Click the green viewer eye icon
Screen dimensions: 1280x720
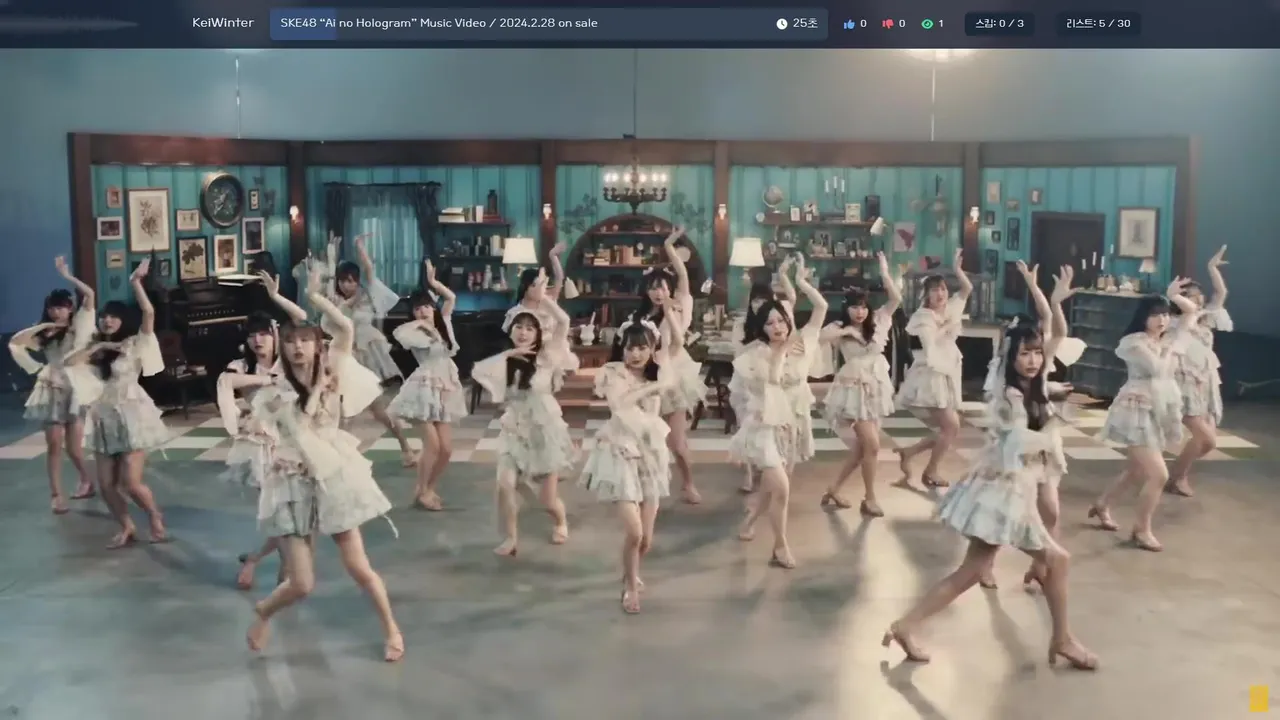(927, 23)
